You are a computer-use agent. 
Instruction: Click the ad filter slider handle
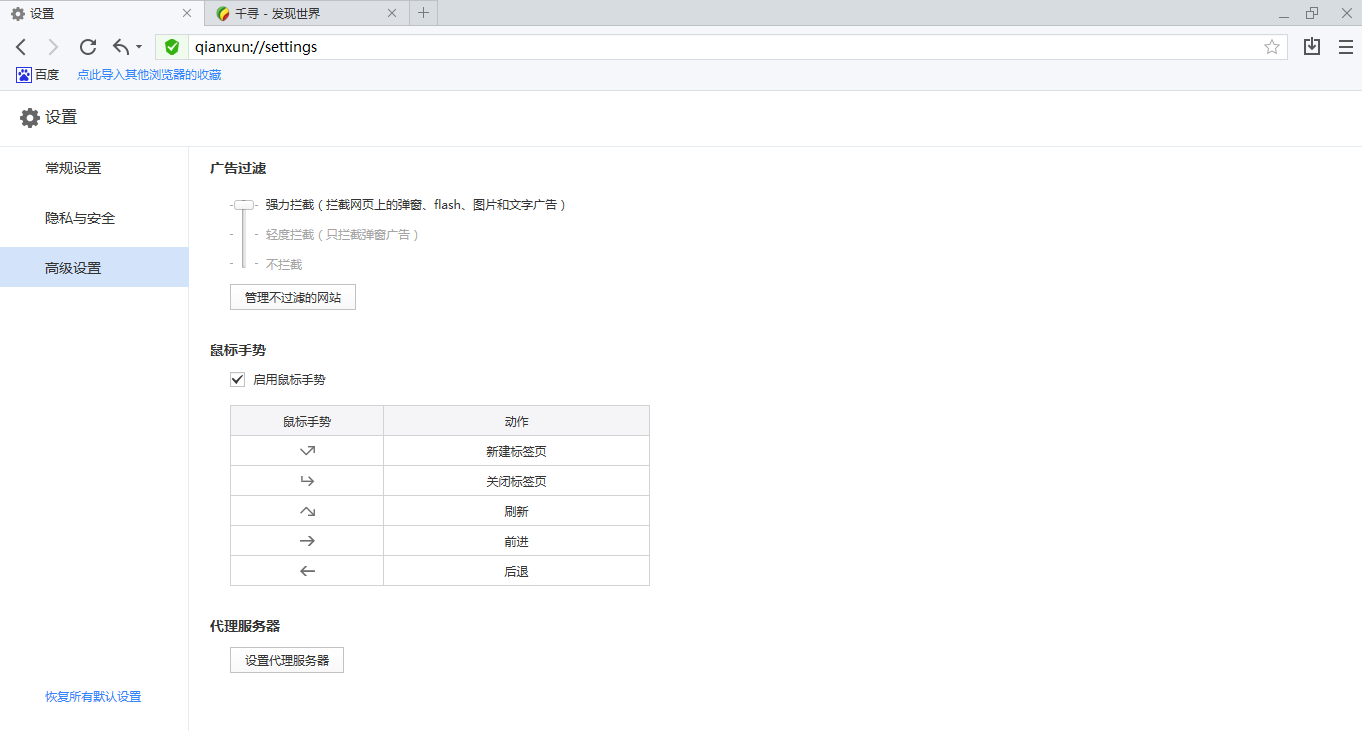tap(244, 205)
